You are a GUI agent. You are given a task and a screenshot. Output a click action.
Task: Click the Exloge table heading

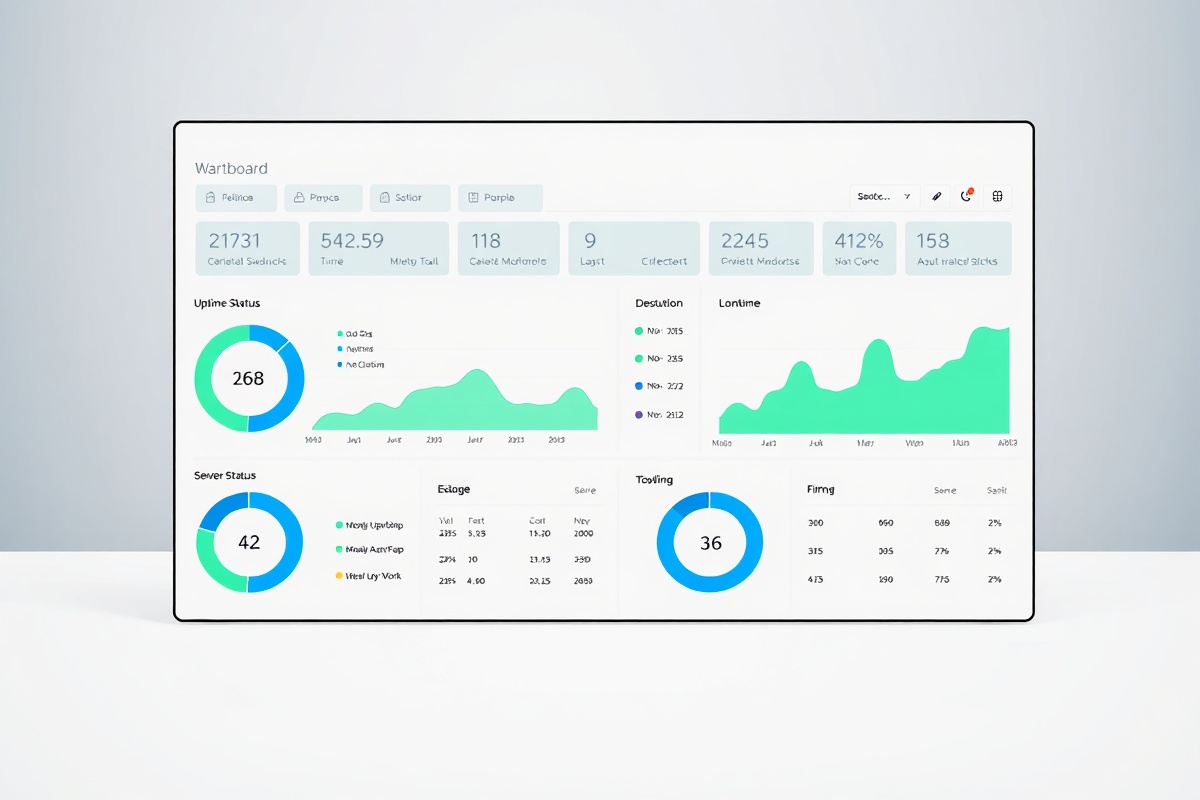point(454,490)
